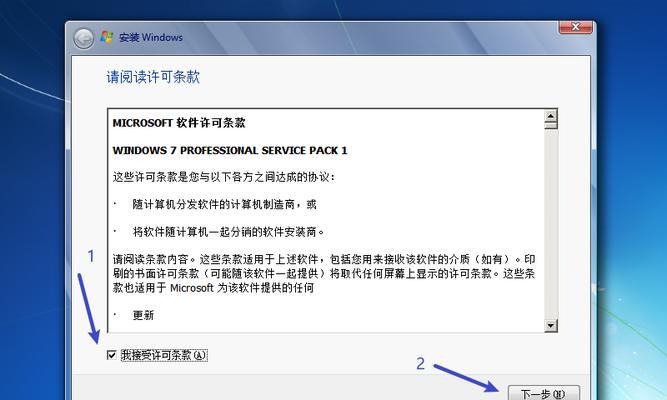Click the 将软件随计算机一起分销的软件安装商 bullet
Image resolution: width=667 pixels, height=400 pixels.
pos(228,232)
